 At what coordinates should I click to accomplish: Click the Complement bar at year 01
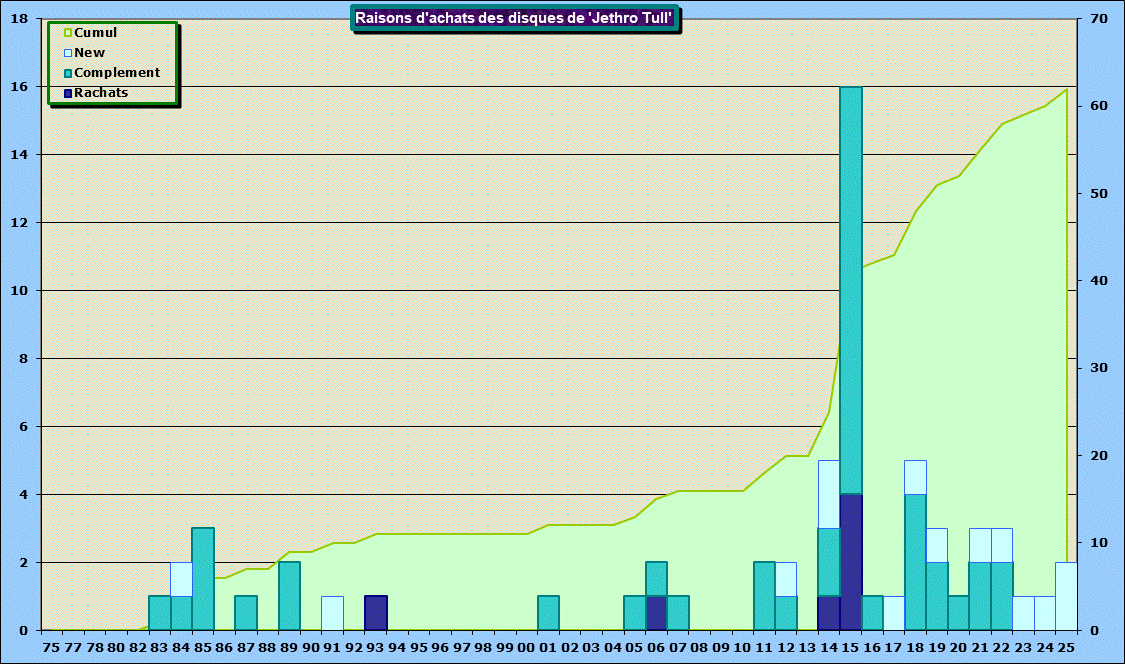(x=548, y=613)
